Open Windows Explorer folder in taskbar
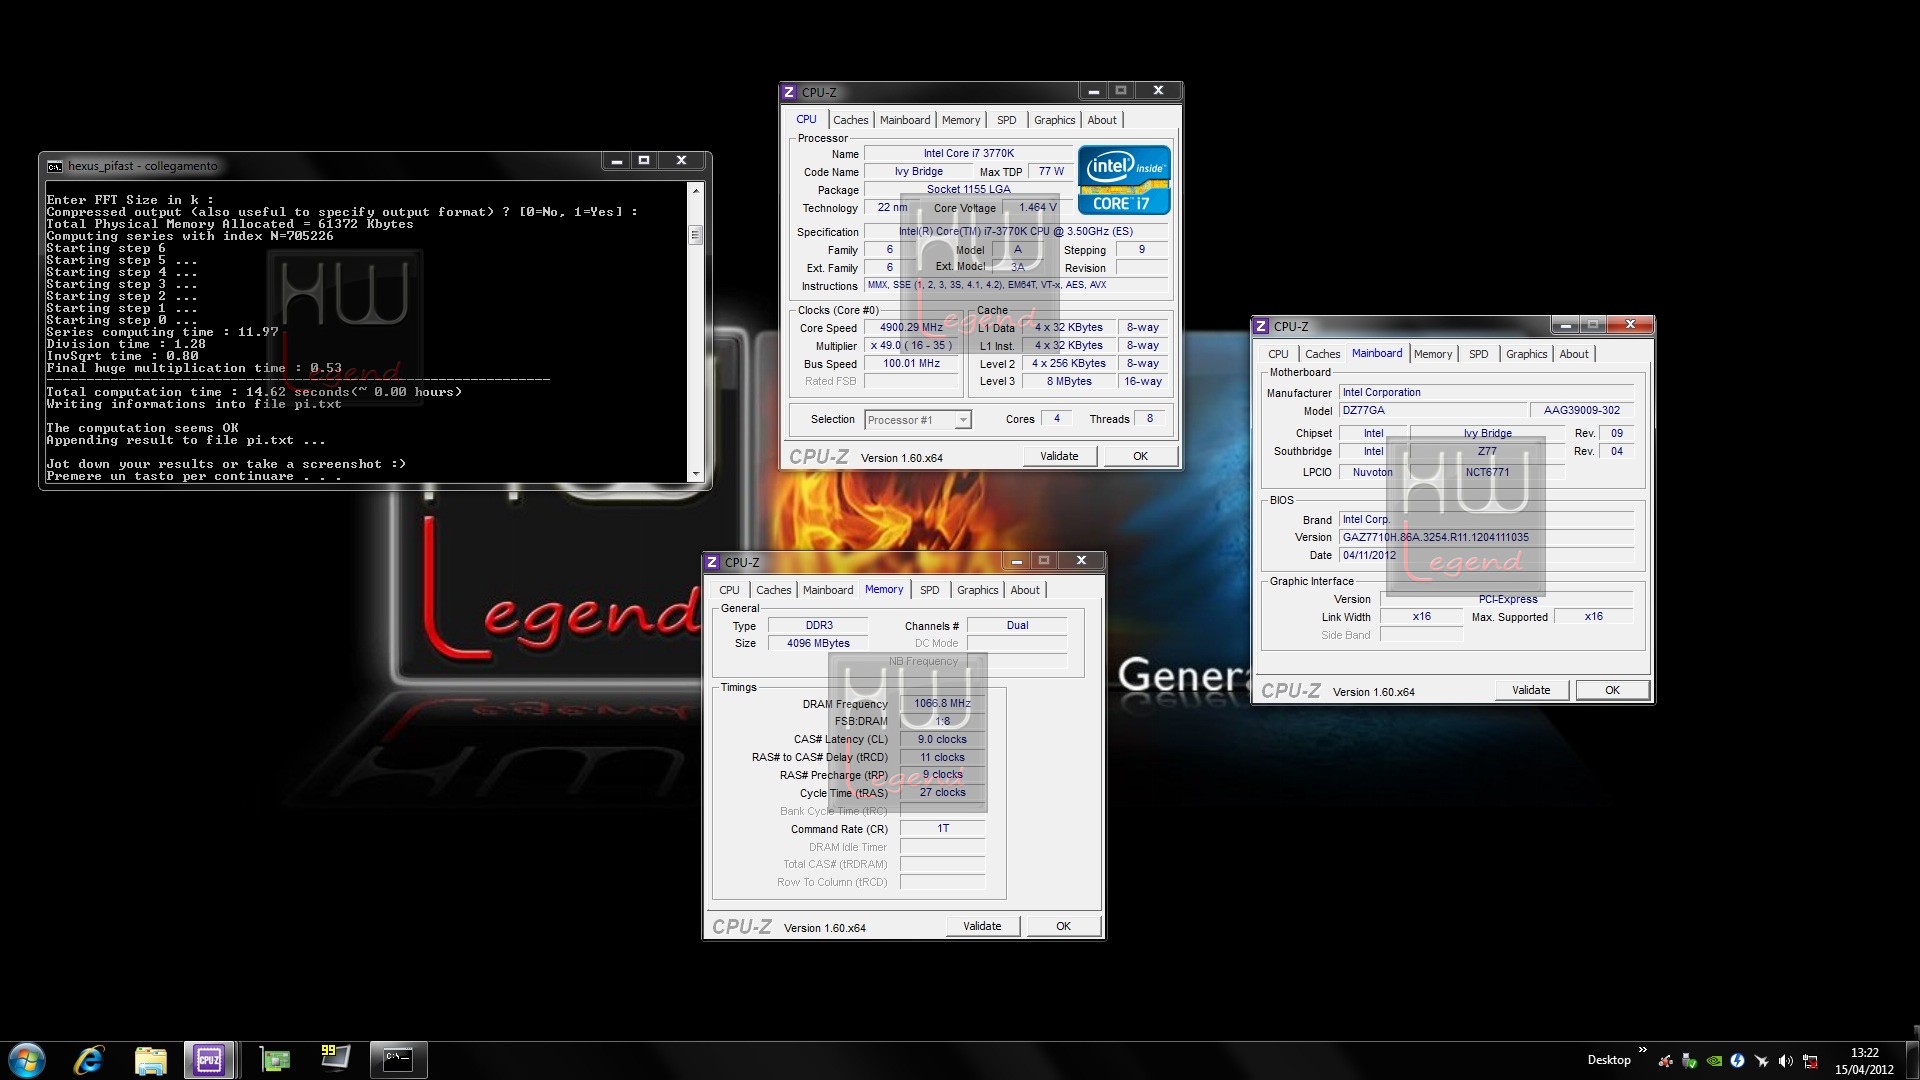Screen dimensions: 1920x1080 point(150,1060)
